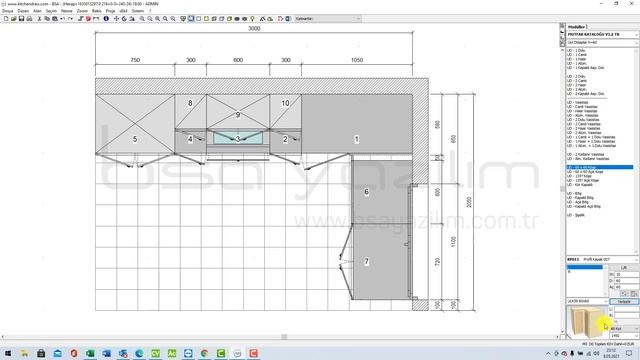Click the active plan view icon
Image resolution: width=640 pixels, height=360 pixels.
[x=191, y=19]
